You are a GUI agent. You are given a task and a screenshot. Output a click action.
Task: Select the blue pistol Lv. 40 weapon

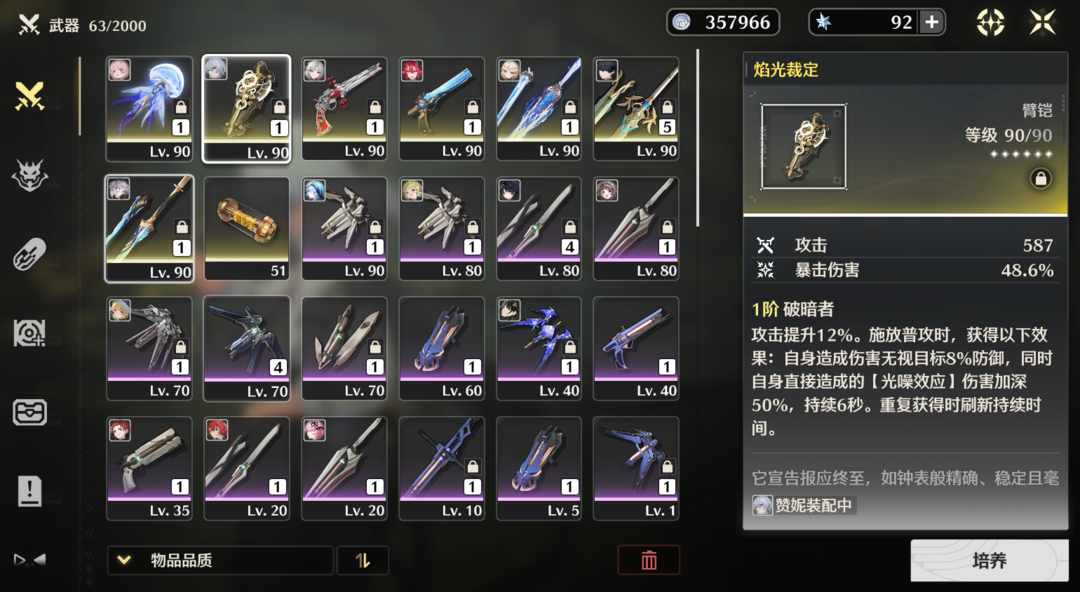pyautogui.click(x=636, y=349)
